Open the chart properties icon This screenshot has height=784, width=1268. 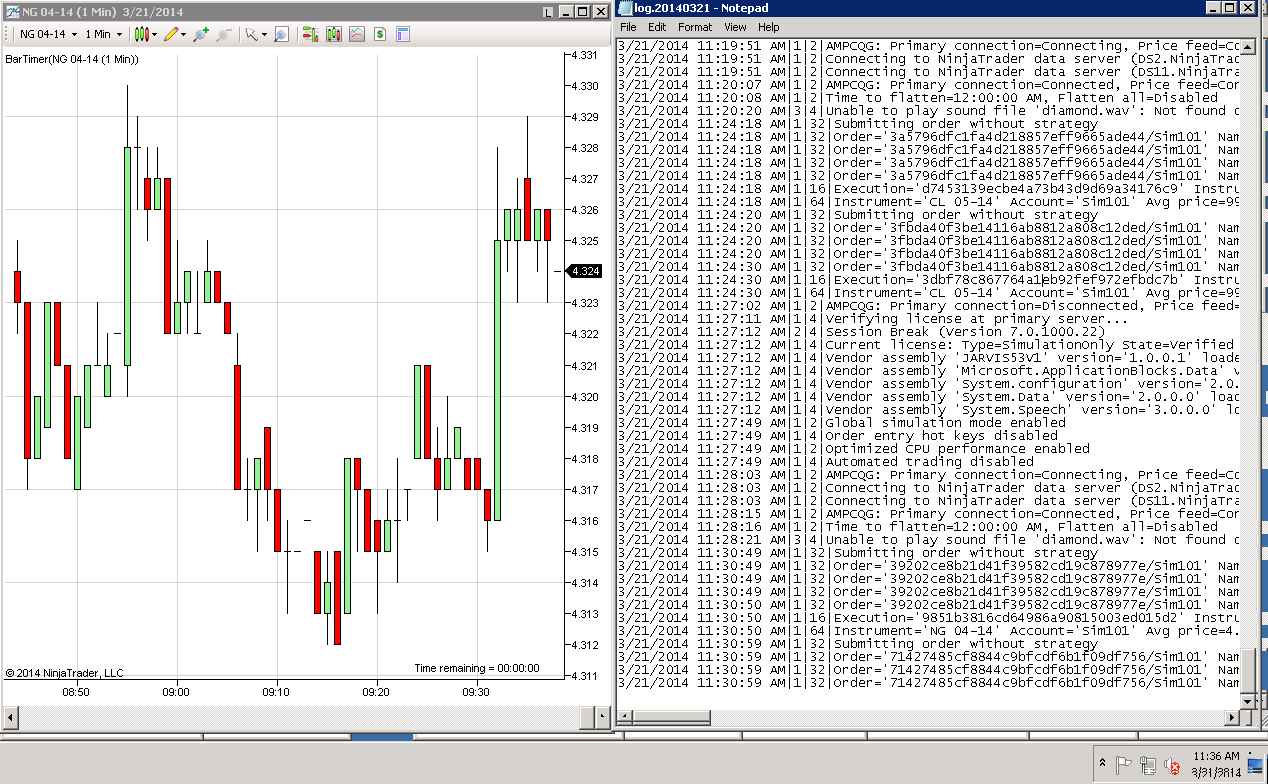point(403,34)
